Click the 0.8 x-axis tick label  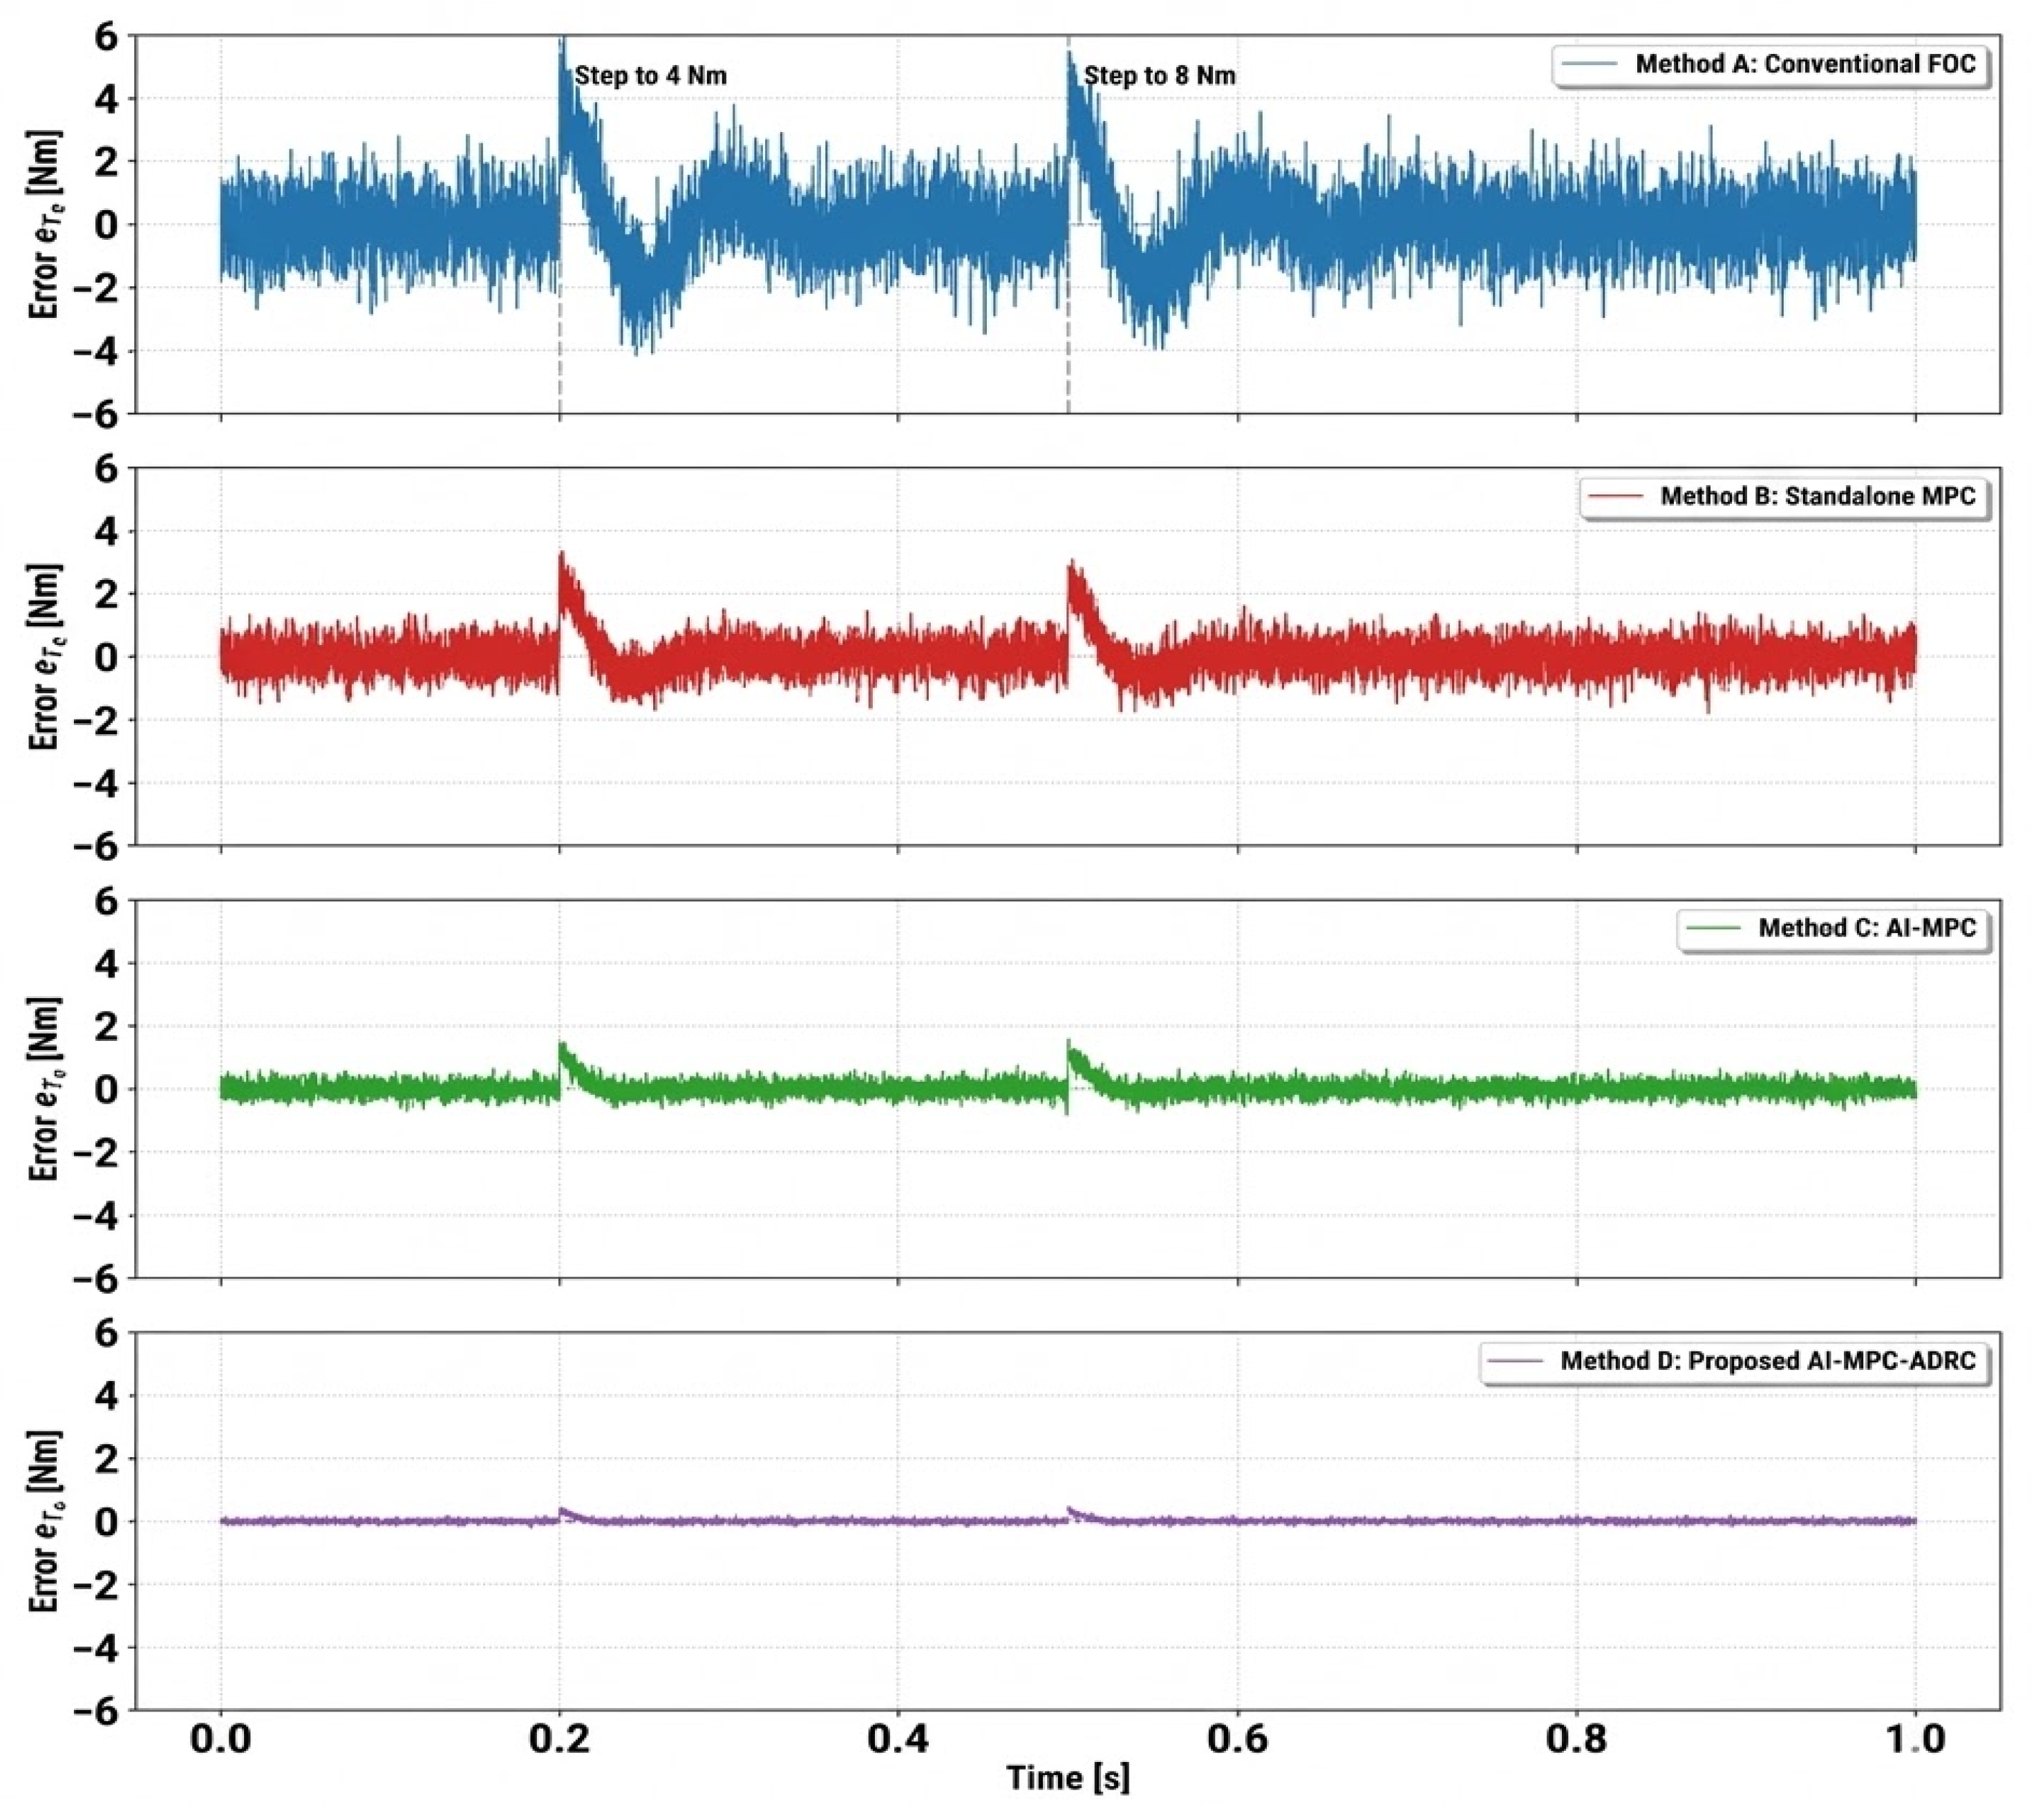(x=1577, y=1738)
